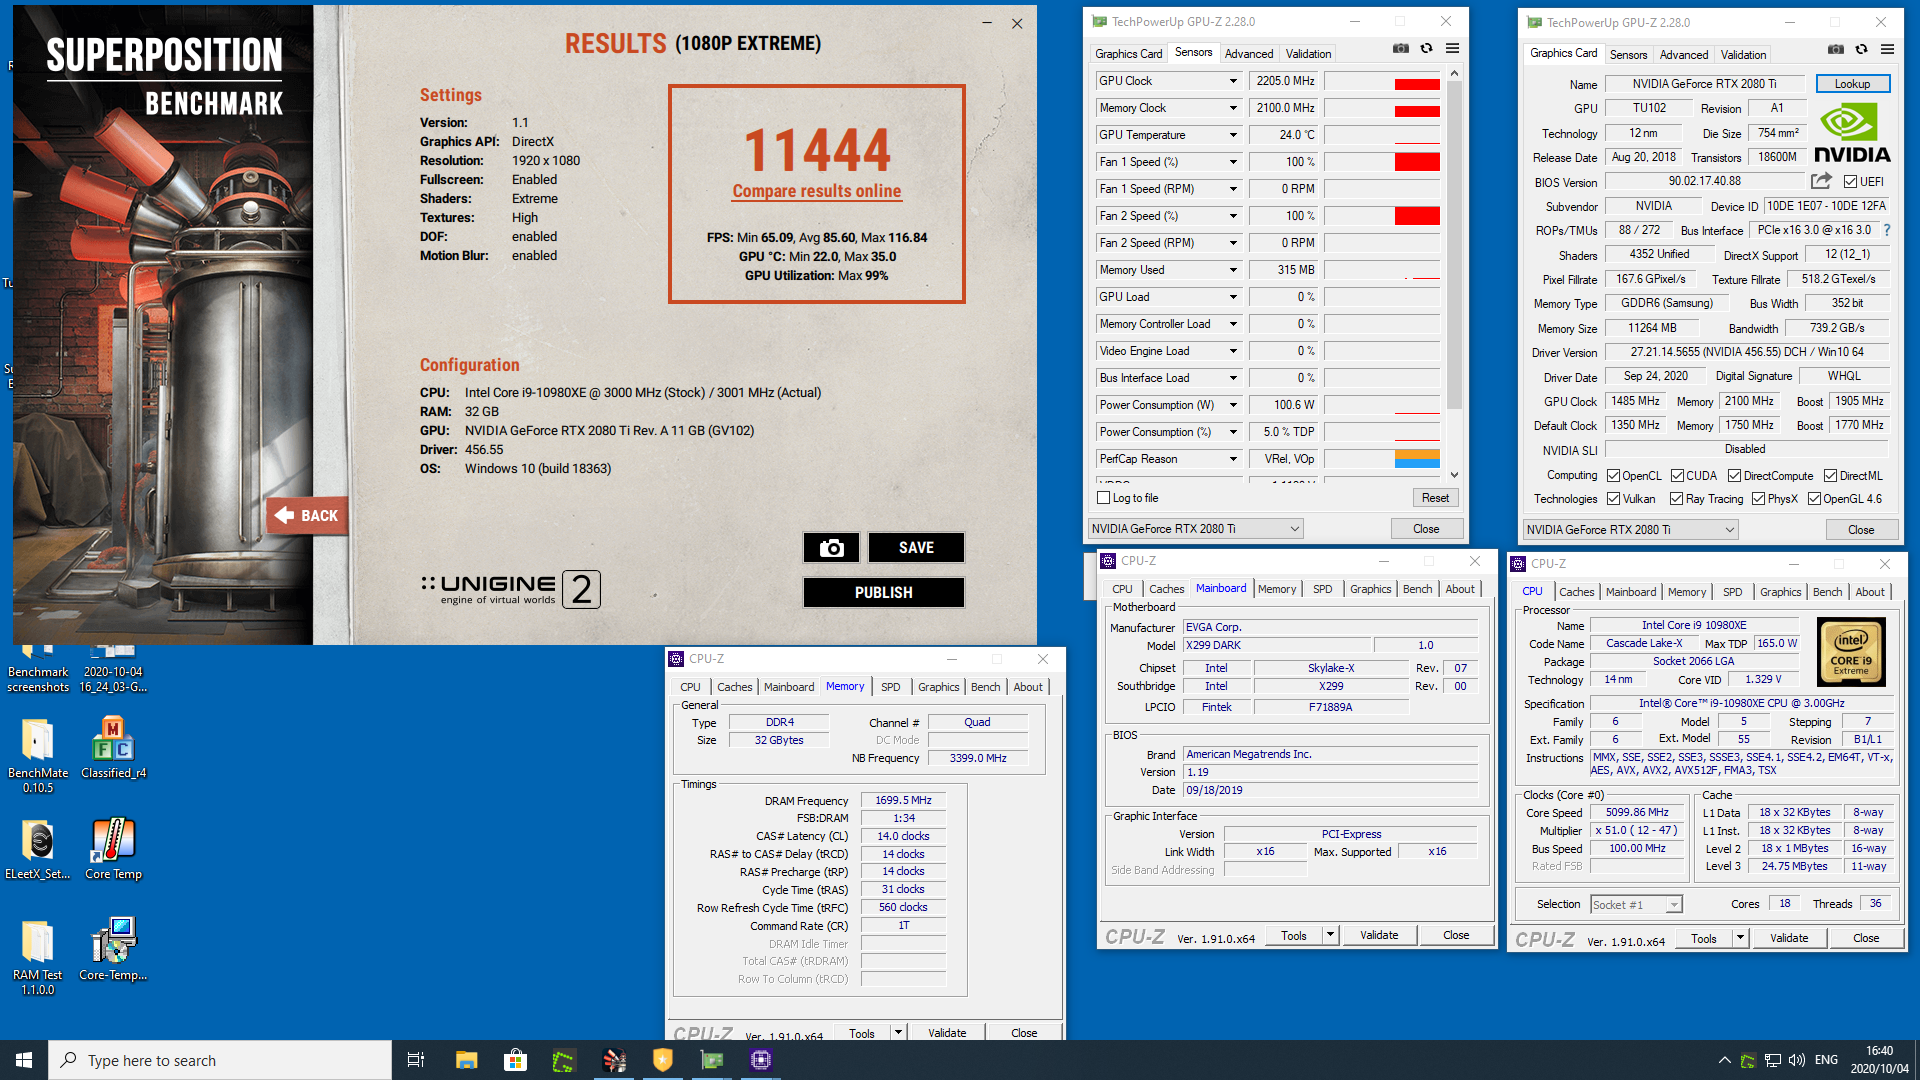Click the CPU-Z taskbar icon
1920x1080 pixels.
761,1060
